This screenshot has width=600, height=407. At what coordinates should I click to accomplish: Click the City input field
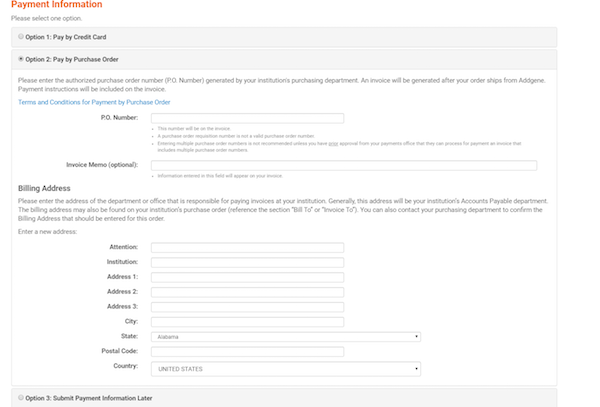coord(248,322)
